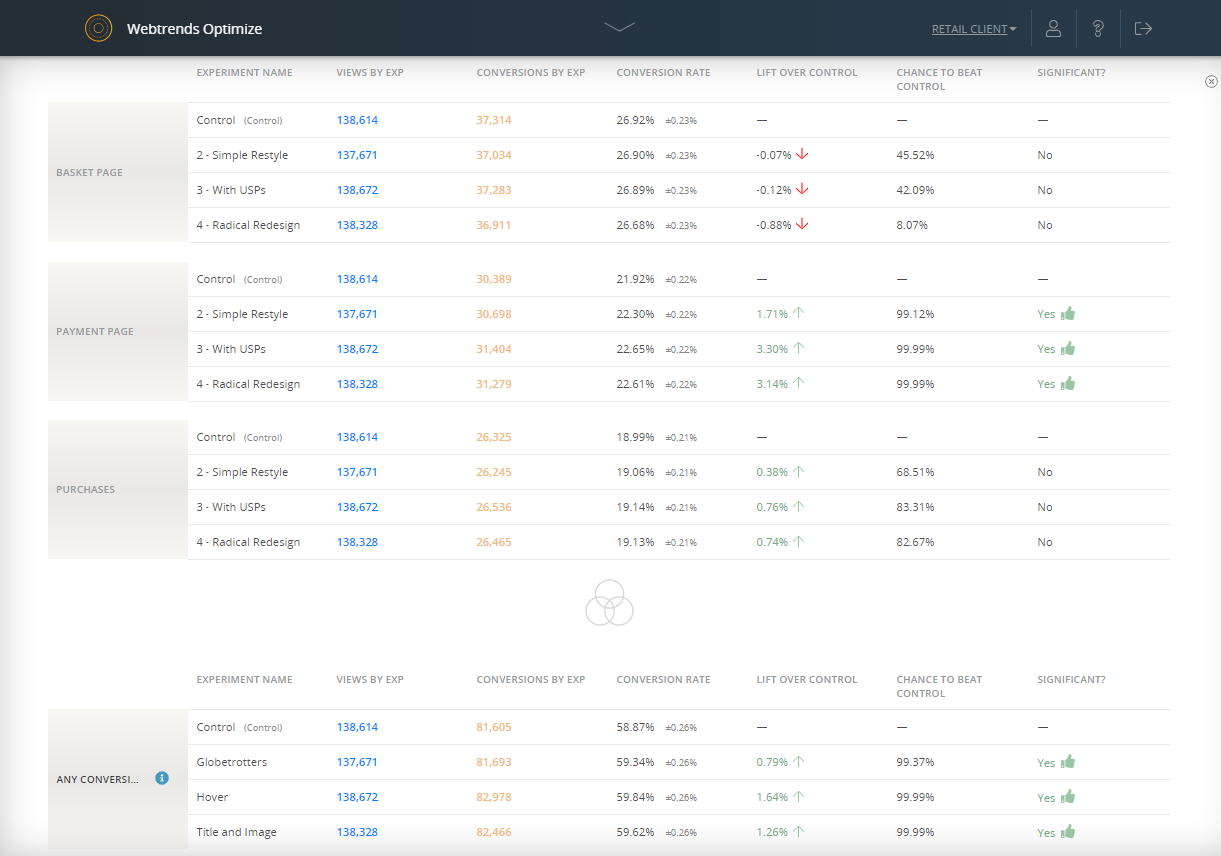Click the close circle icon at right edge
1221x856 pixels.
click(x=1211, y=81)
